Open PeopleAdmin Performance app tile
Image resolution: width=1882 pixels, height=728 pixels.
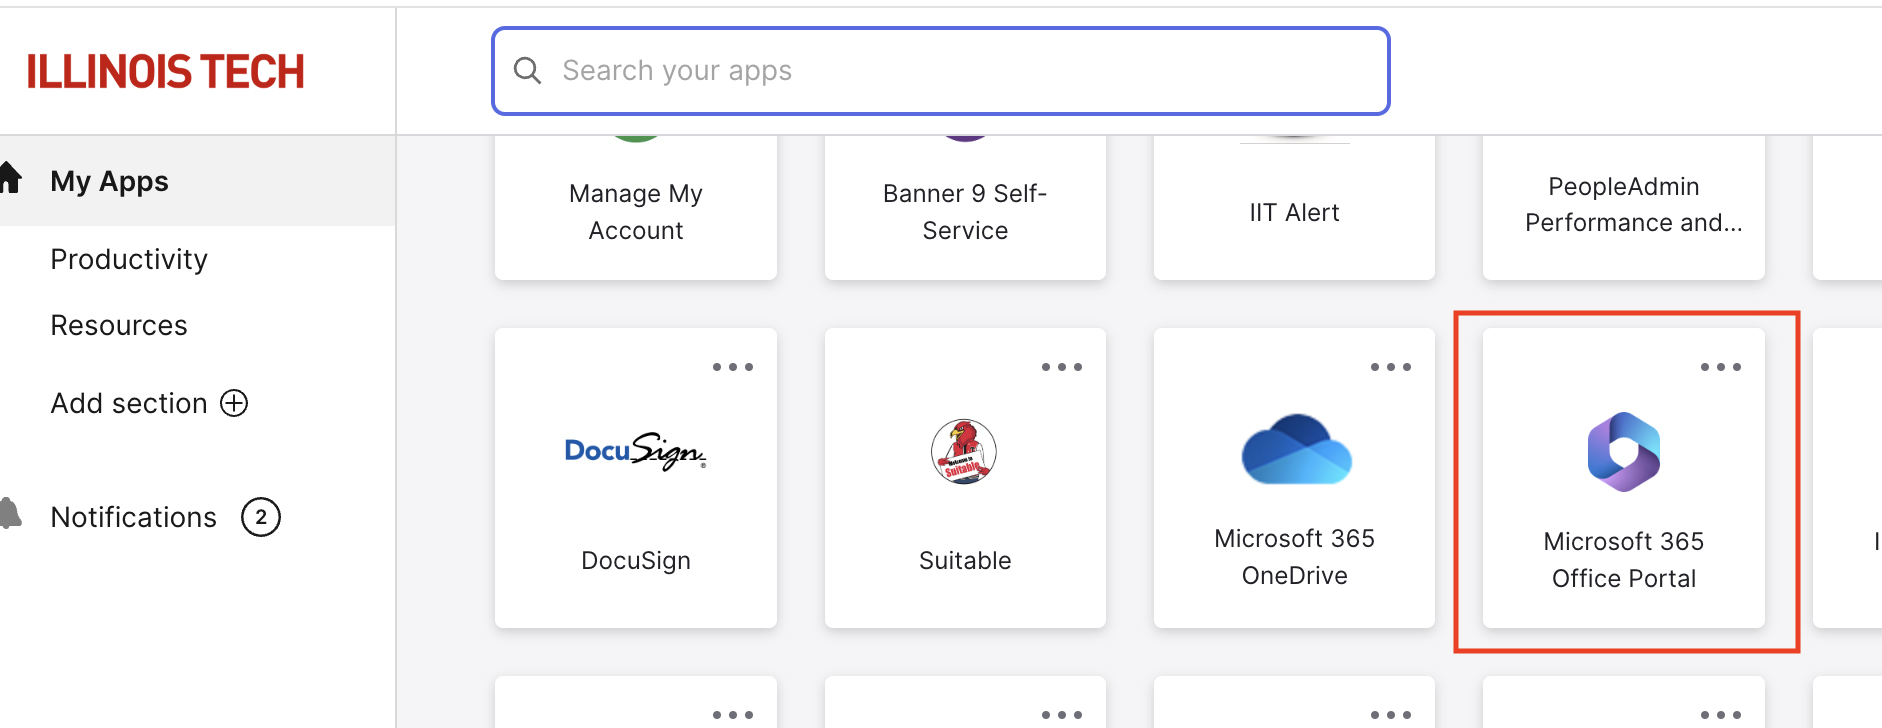pos(1624,207)
